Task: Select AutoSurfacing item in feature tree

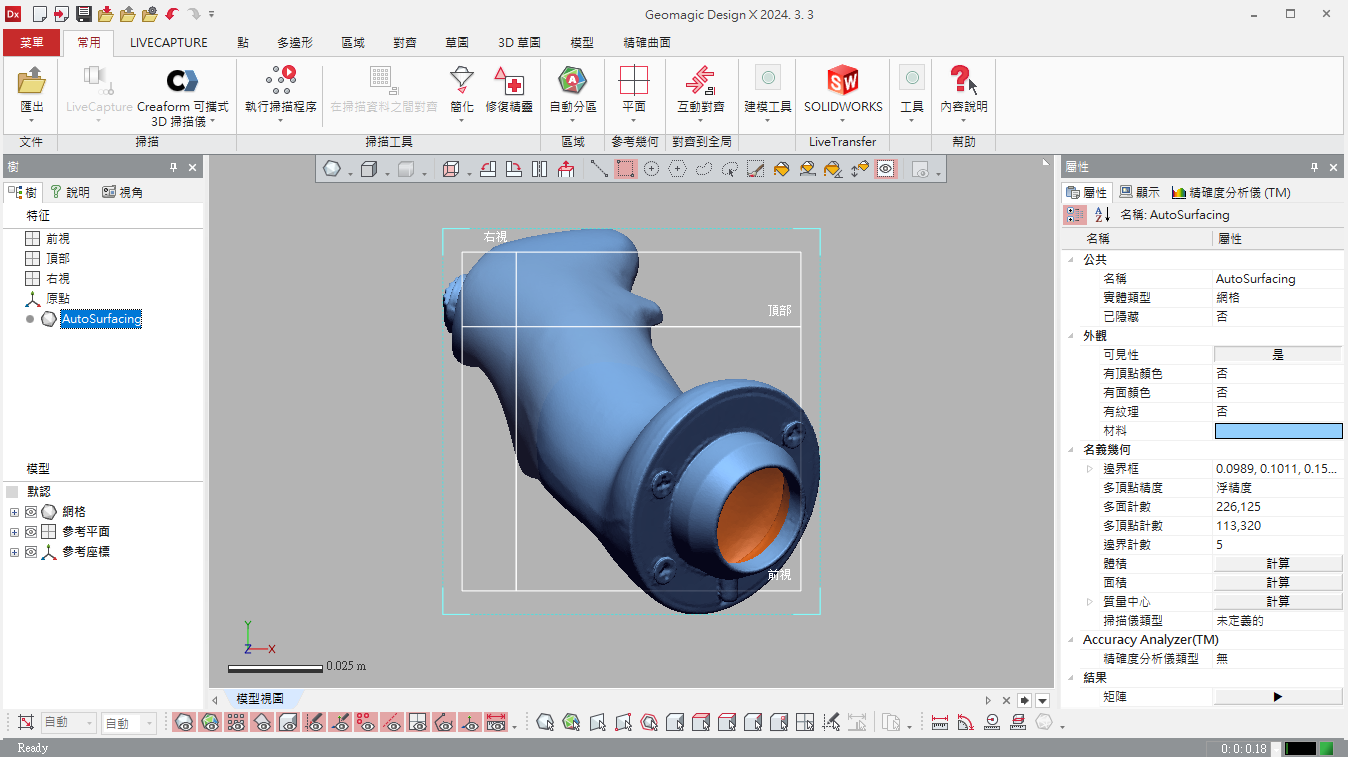Action: (x=101, y=319)
